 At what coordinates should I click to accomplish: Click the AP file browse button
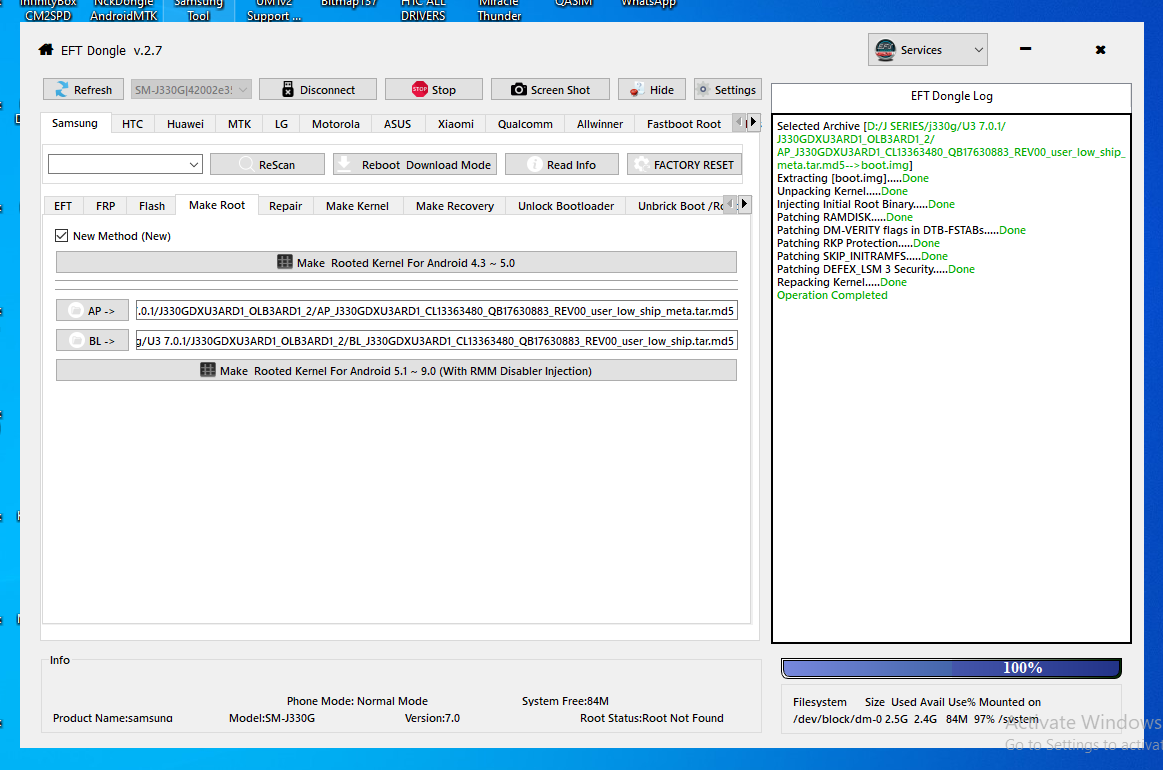point(93,310)
